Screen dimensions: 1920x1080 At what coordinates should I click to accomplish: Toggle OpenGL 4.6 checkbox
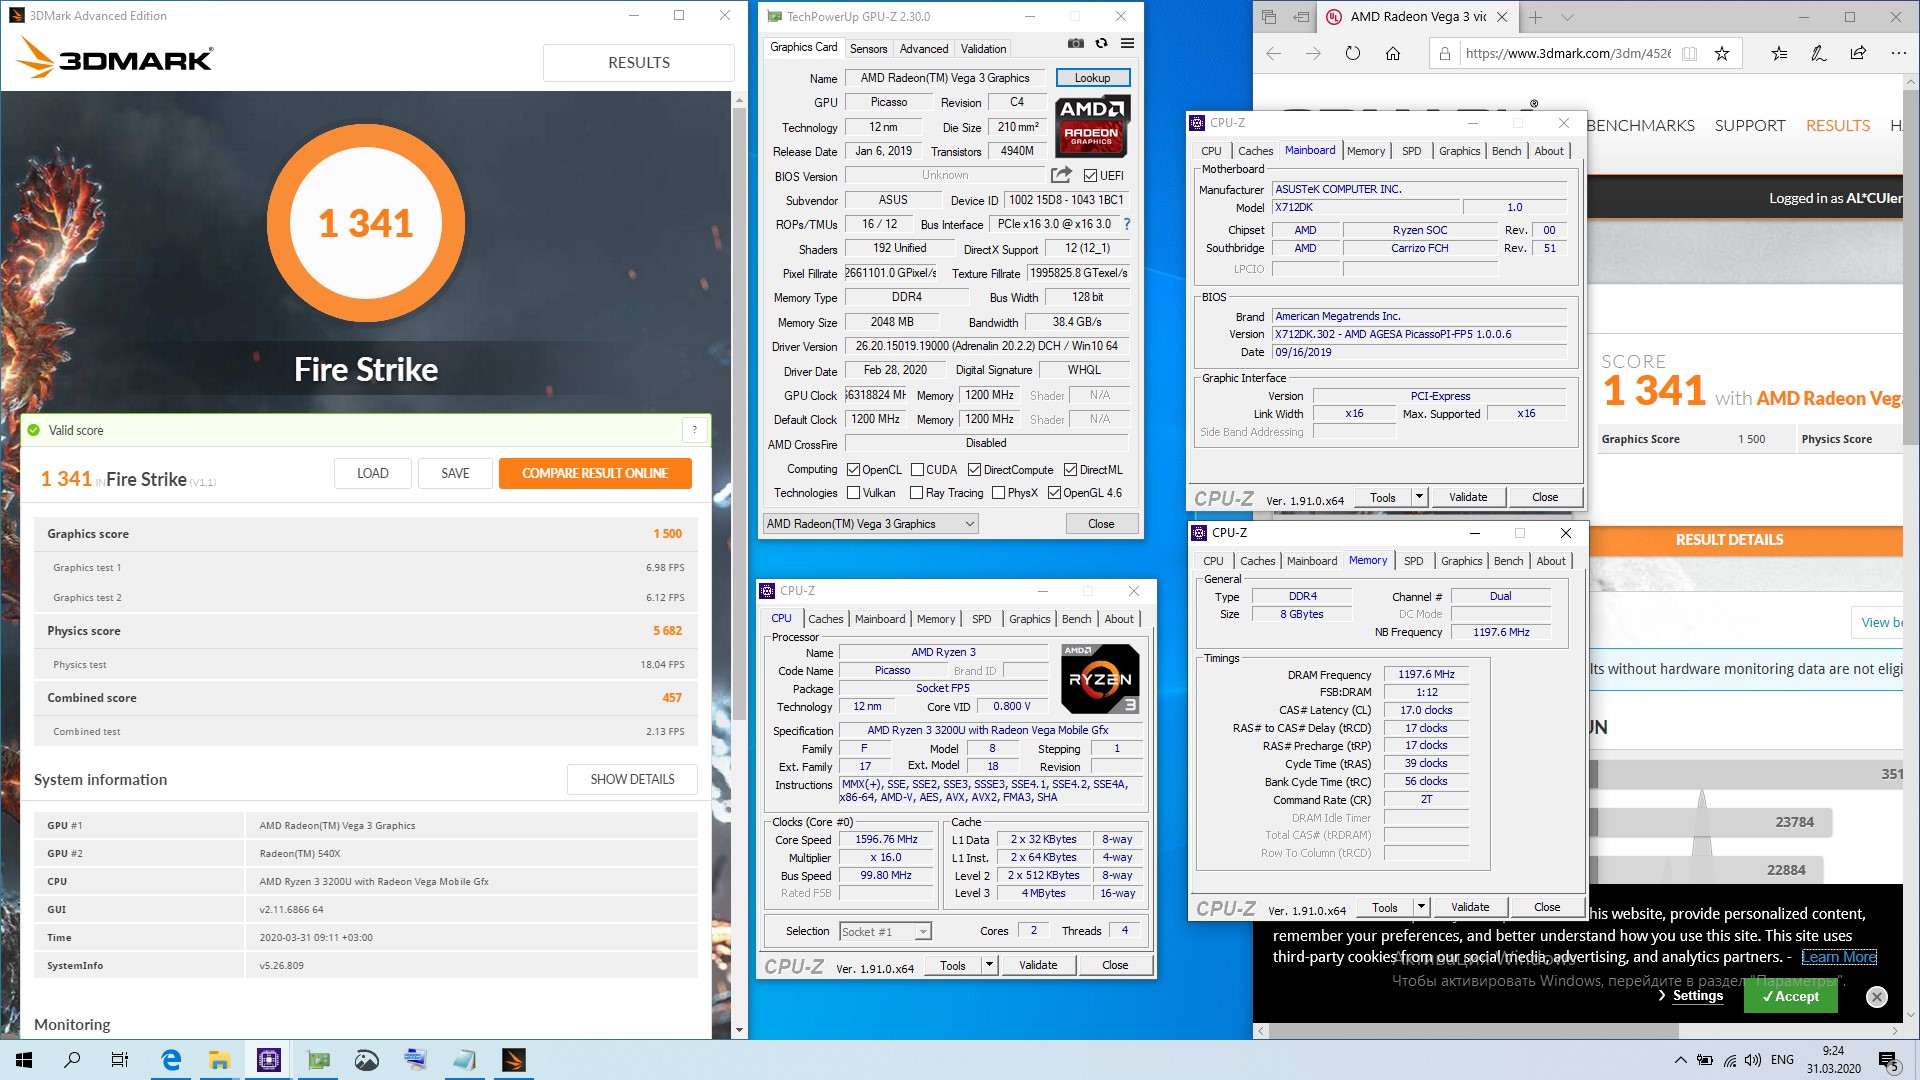pyautogui.click(x=1054, y=493)
